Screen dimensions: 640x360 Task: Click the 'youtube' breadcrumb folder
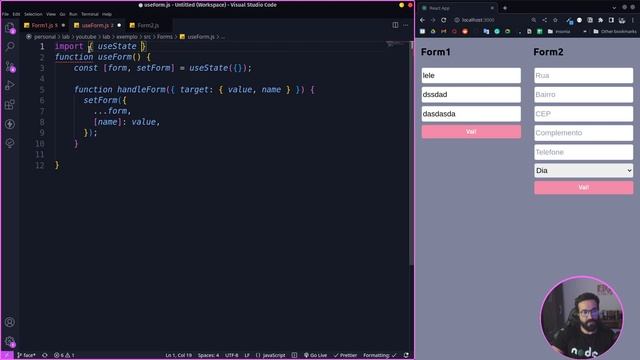(86, 37)
